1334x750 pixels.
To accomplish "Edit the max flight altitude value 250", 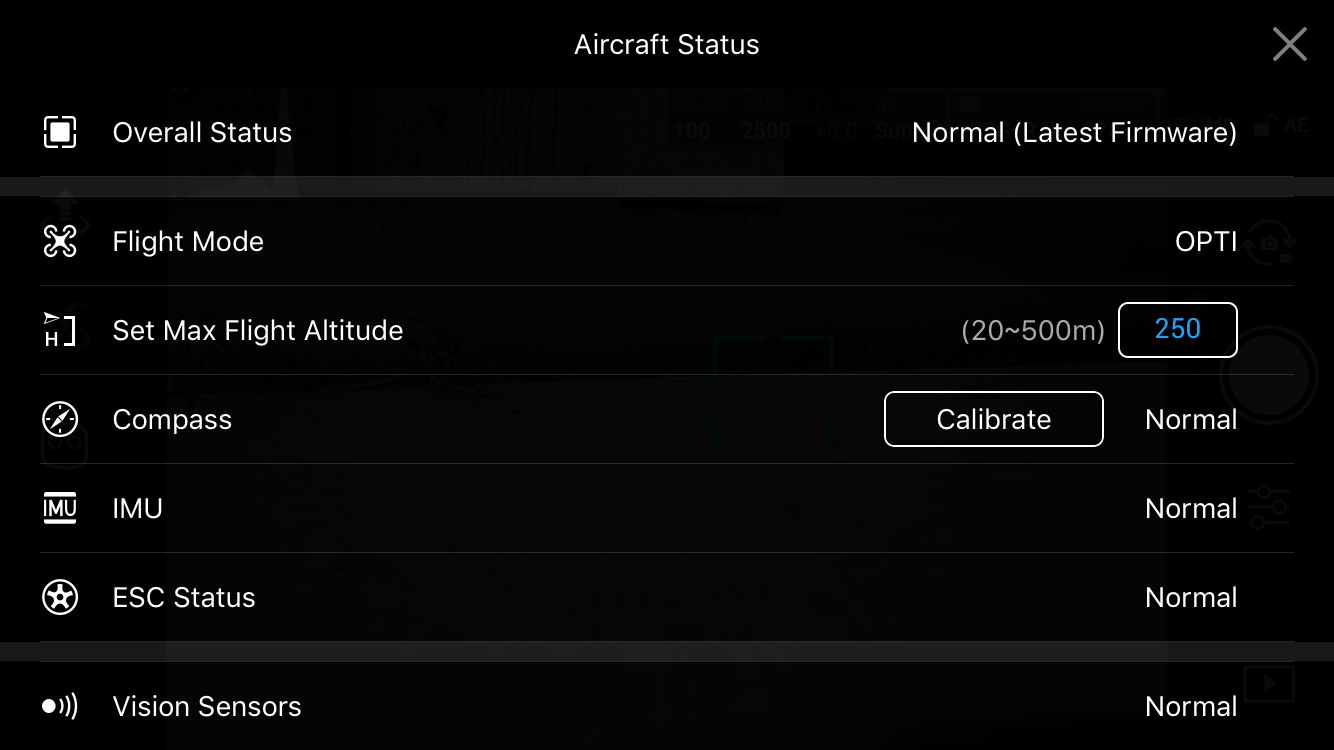I will (x=1177, y=329).
